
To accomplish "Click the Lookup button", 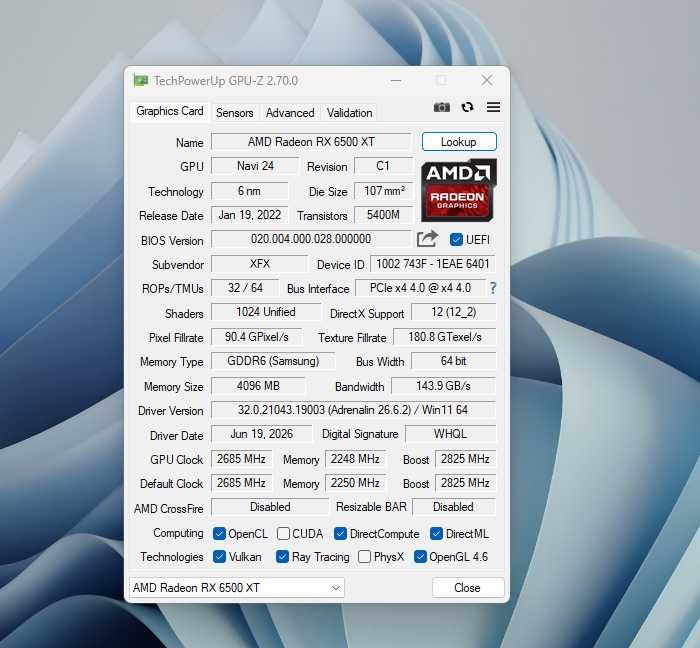I will click(459, 142).
